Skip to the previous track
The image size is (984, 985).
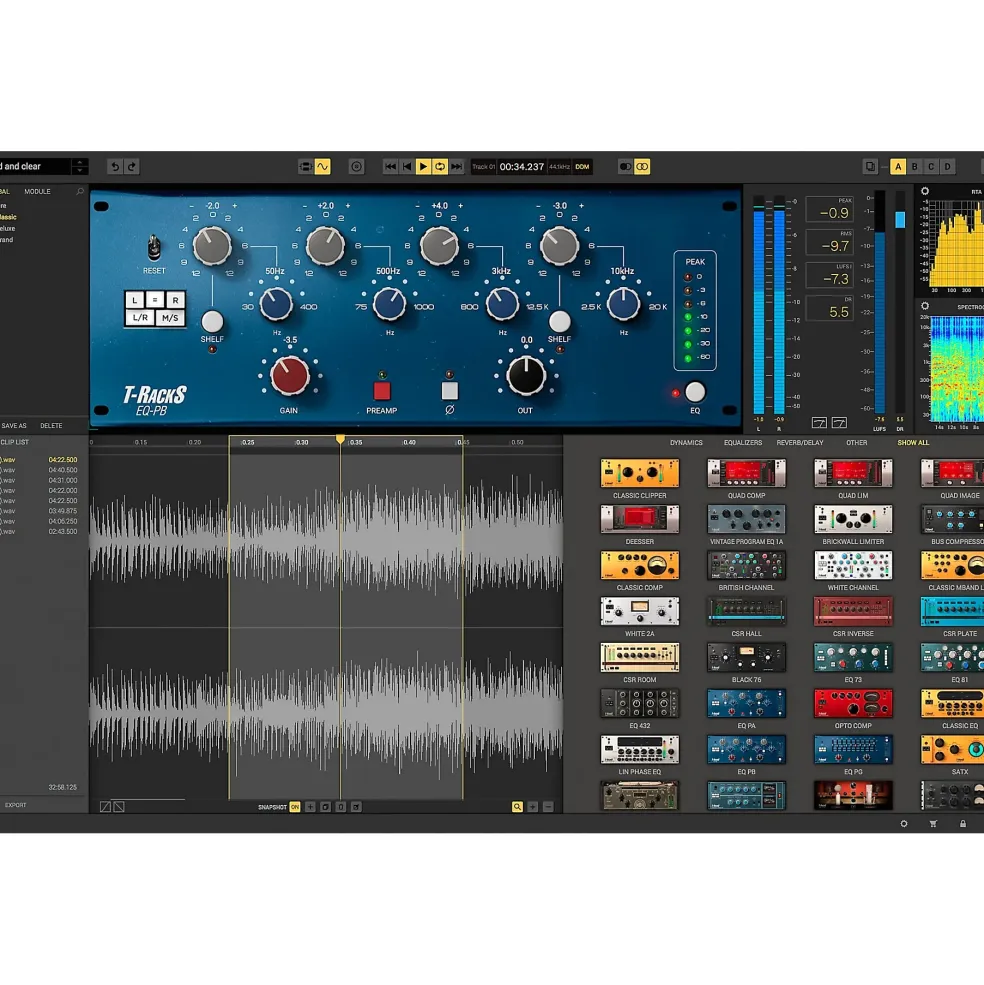point(390,166)
